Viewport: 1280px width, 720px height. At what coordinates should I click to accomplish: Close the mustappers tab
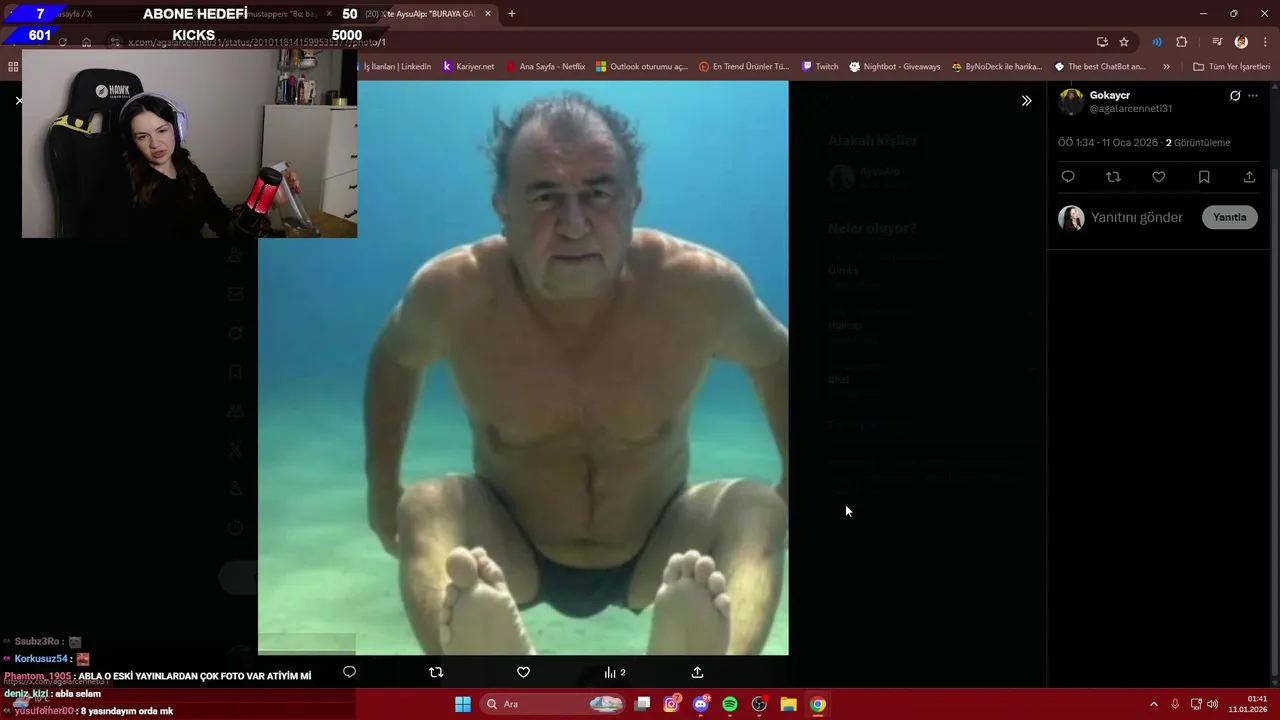(x=328, y=14)
